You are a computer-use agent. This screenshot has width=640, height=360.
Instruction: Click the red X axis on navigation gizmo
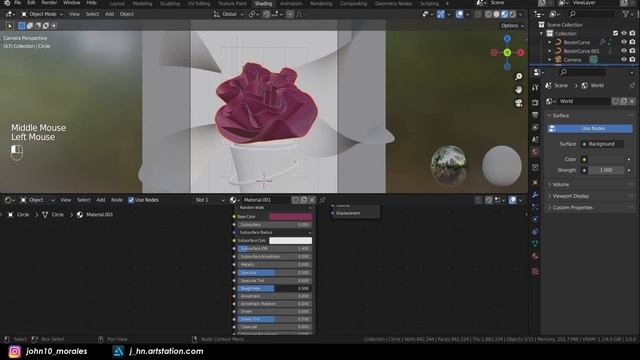pos(520,52)
